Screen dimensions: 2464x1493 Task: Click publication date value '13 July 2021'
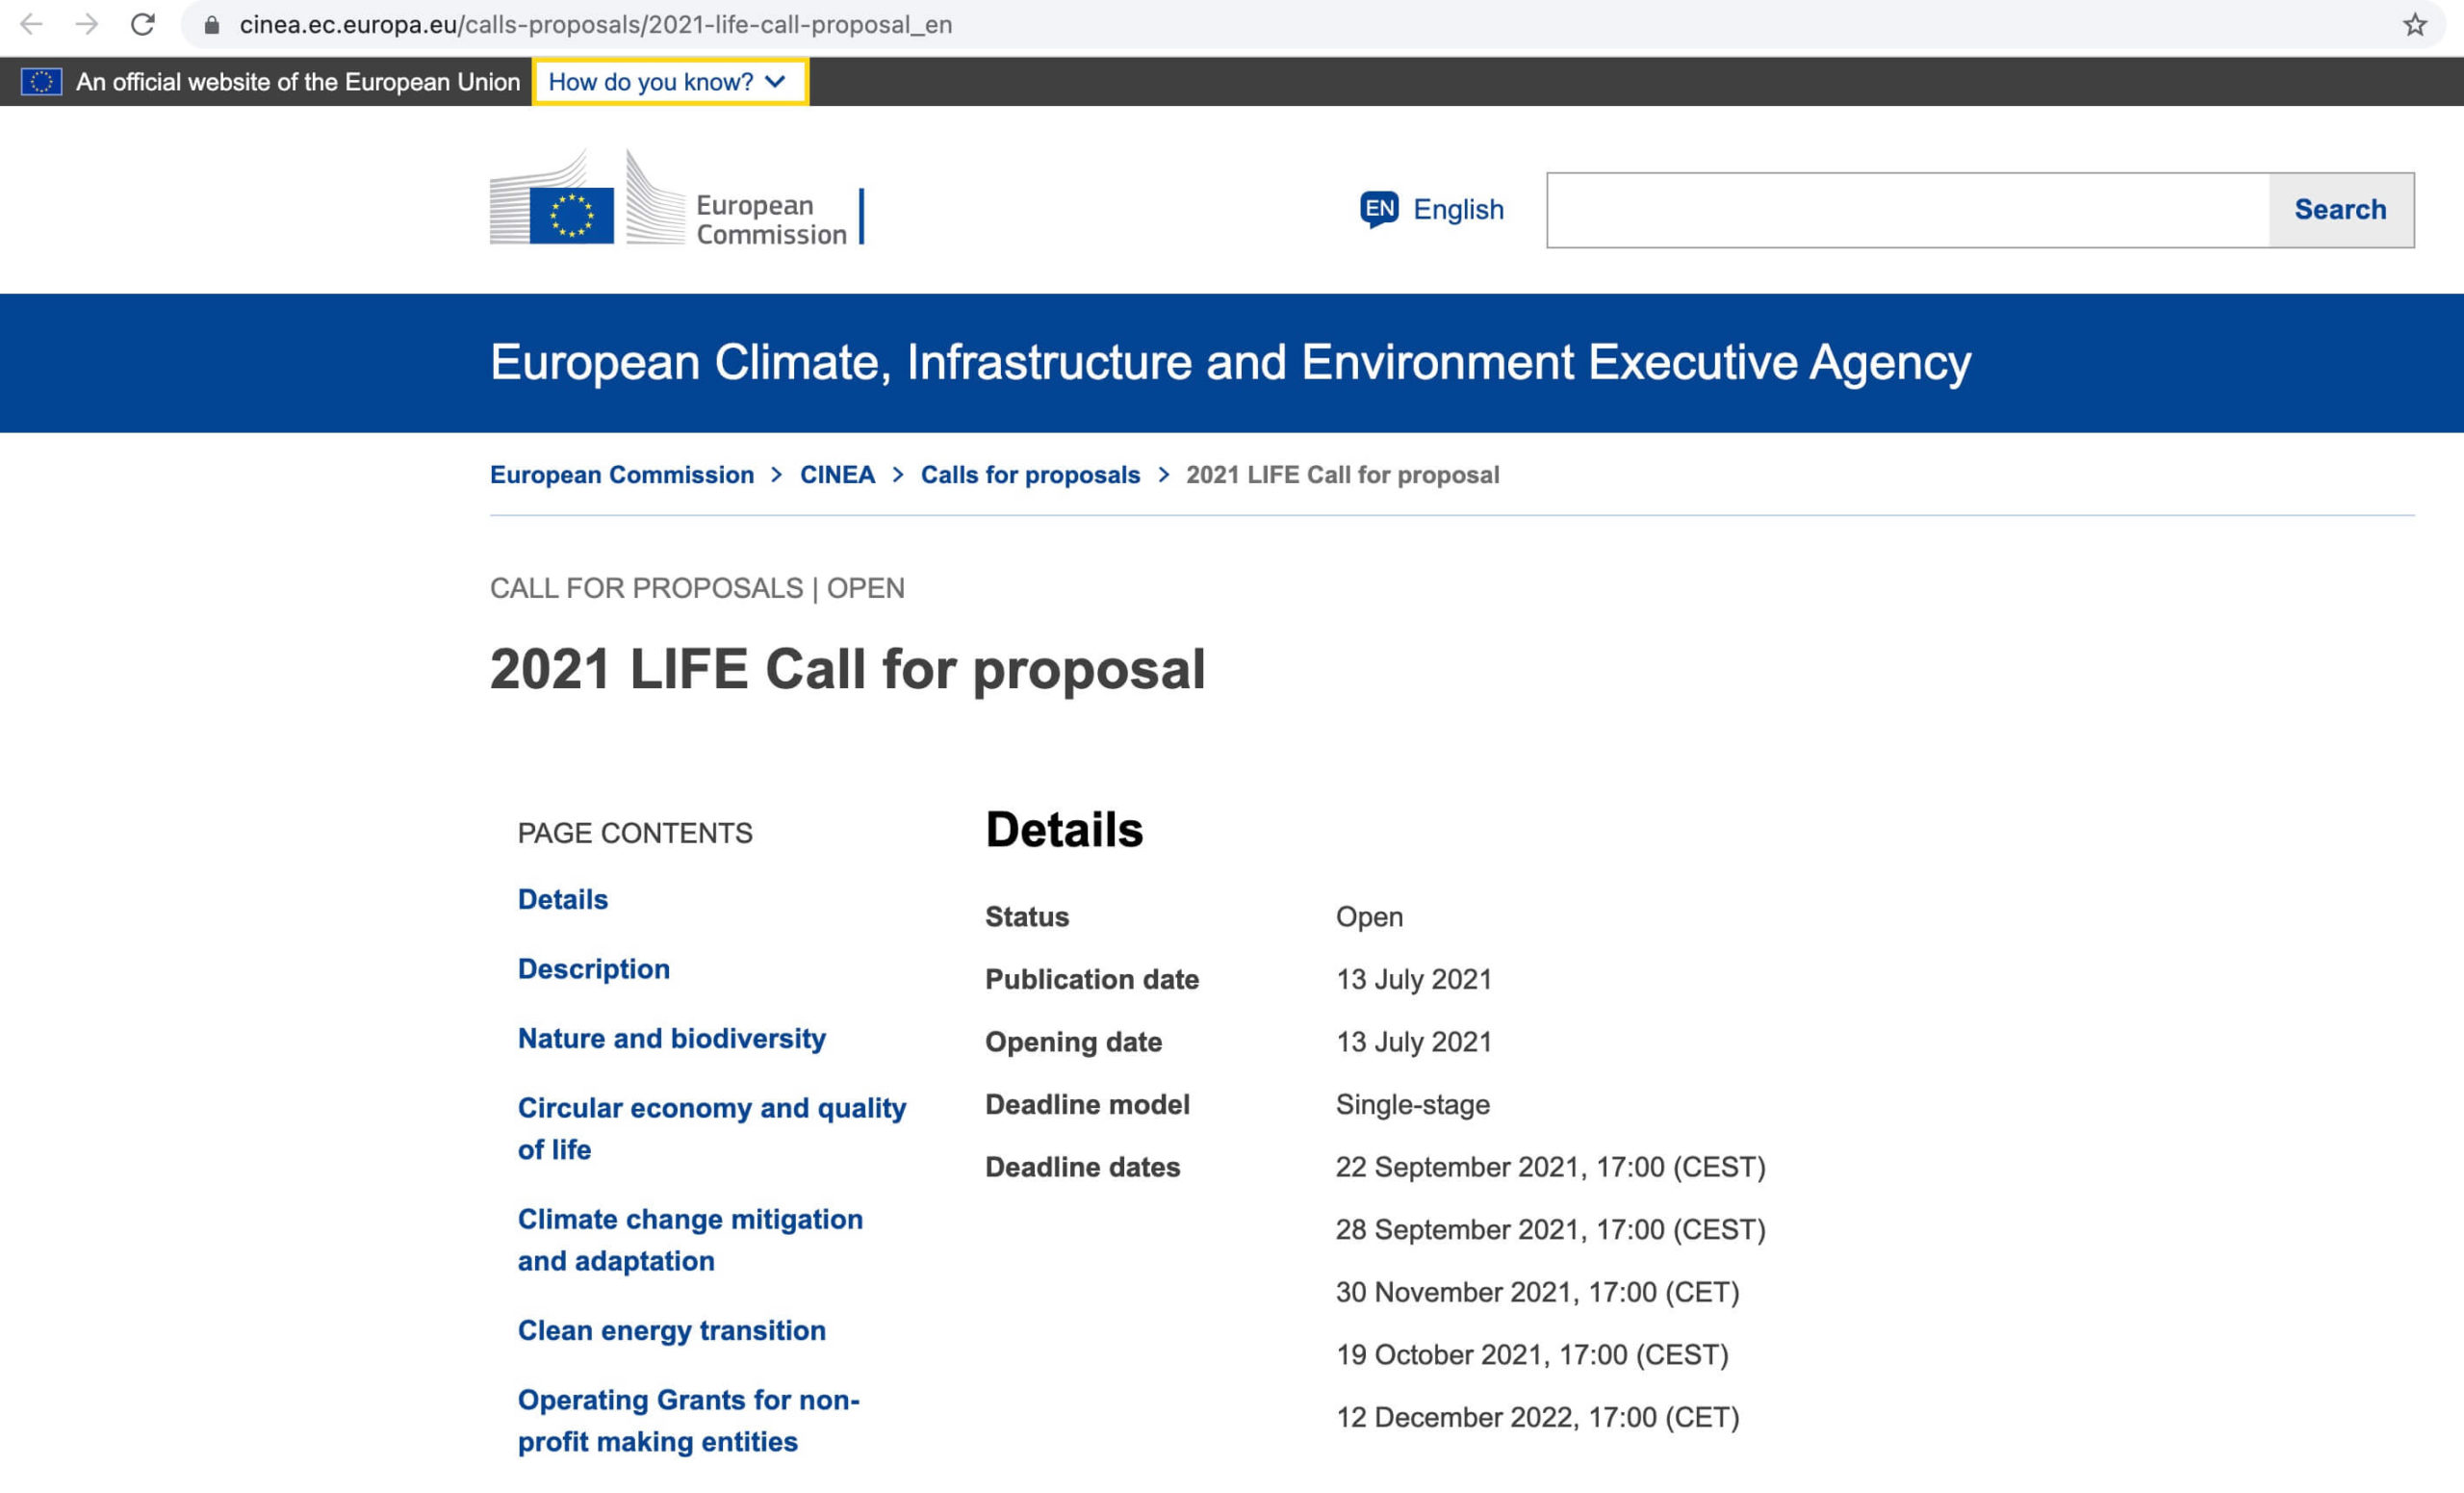[1414, 979]
